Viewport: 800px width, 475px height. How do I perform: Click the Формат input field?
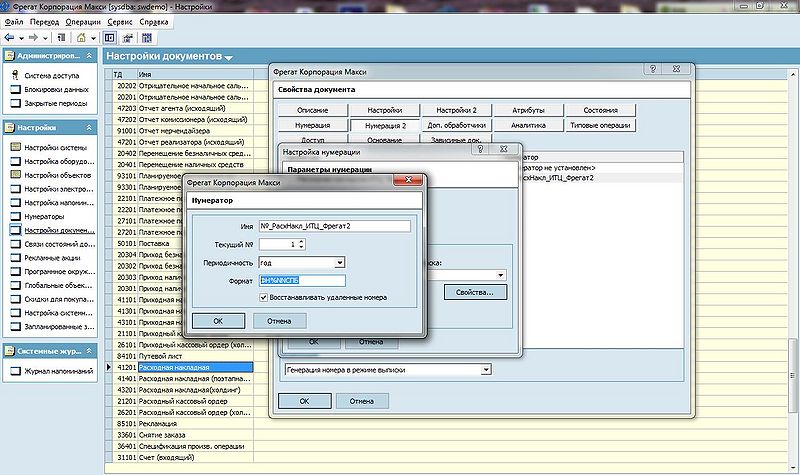[302, 280]
